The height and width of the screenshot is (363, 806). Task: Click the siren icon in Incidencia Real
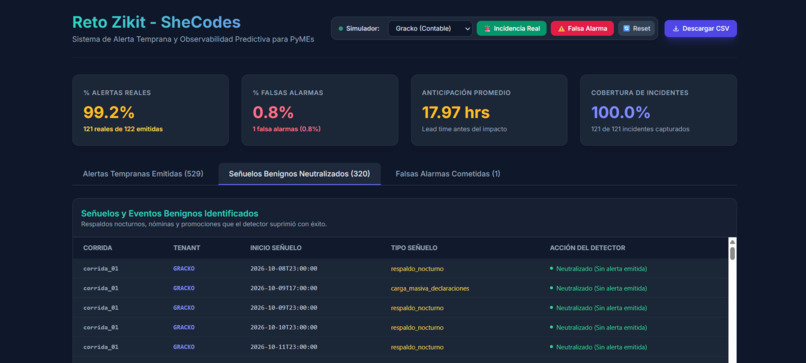tap(487, 29)
